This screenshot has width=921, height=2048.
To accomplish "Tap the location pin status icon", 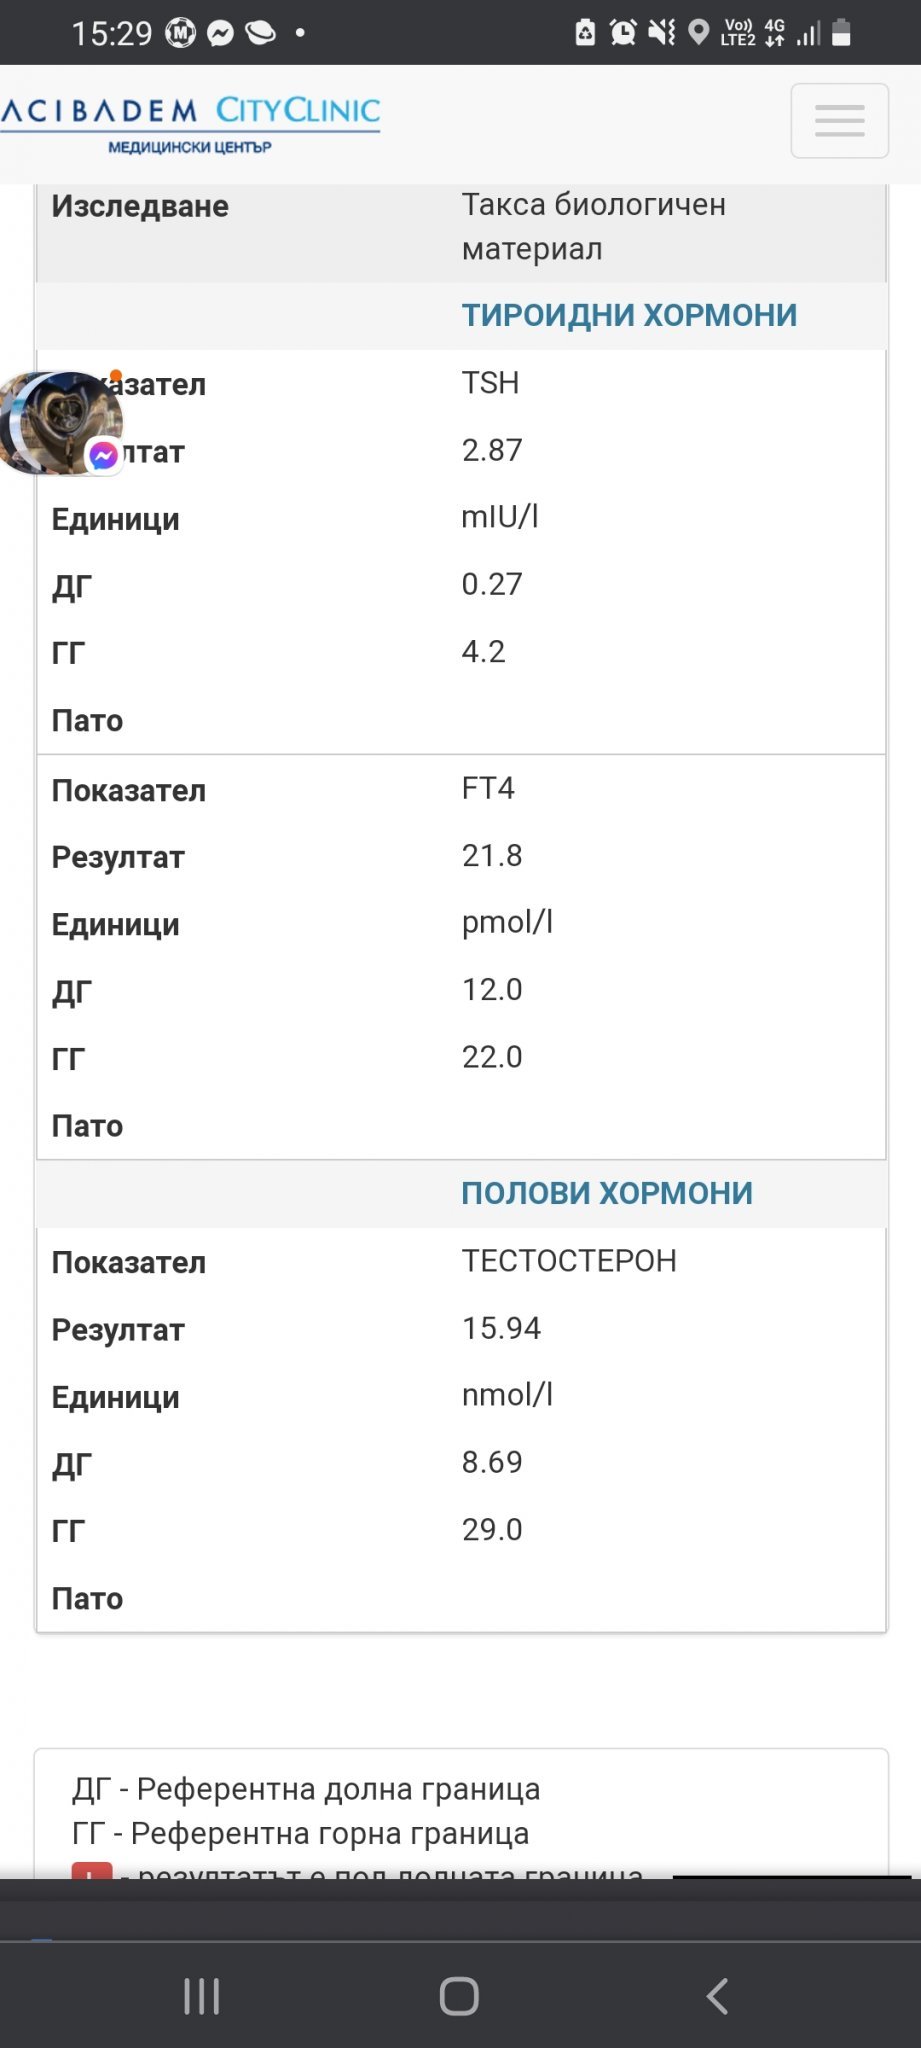I will click(699, 33).
